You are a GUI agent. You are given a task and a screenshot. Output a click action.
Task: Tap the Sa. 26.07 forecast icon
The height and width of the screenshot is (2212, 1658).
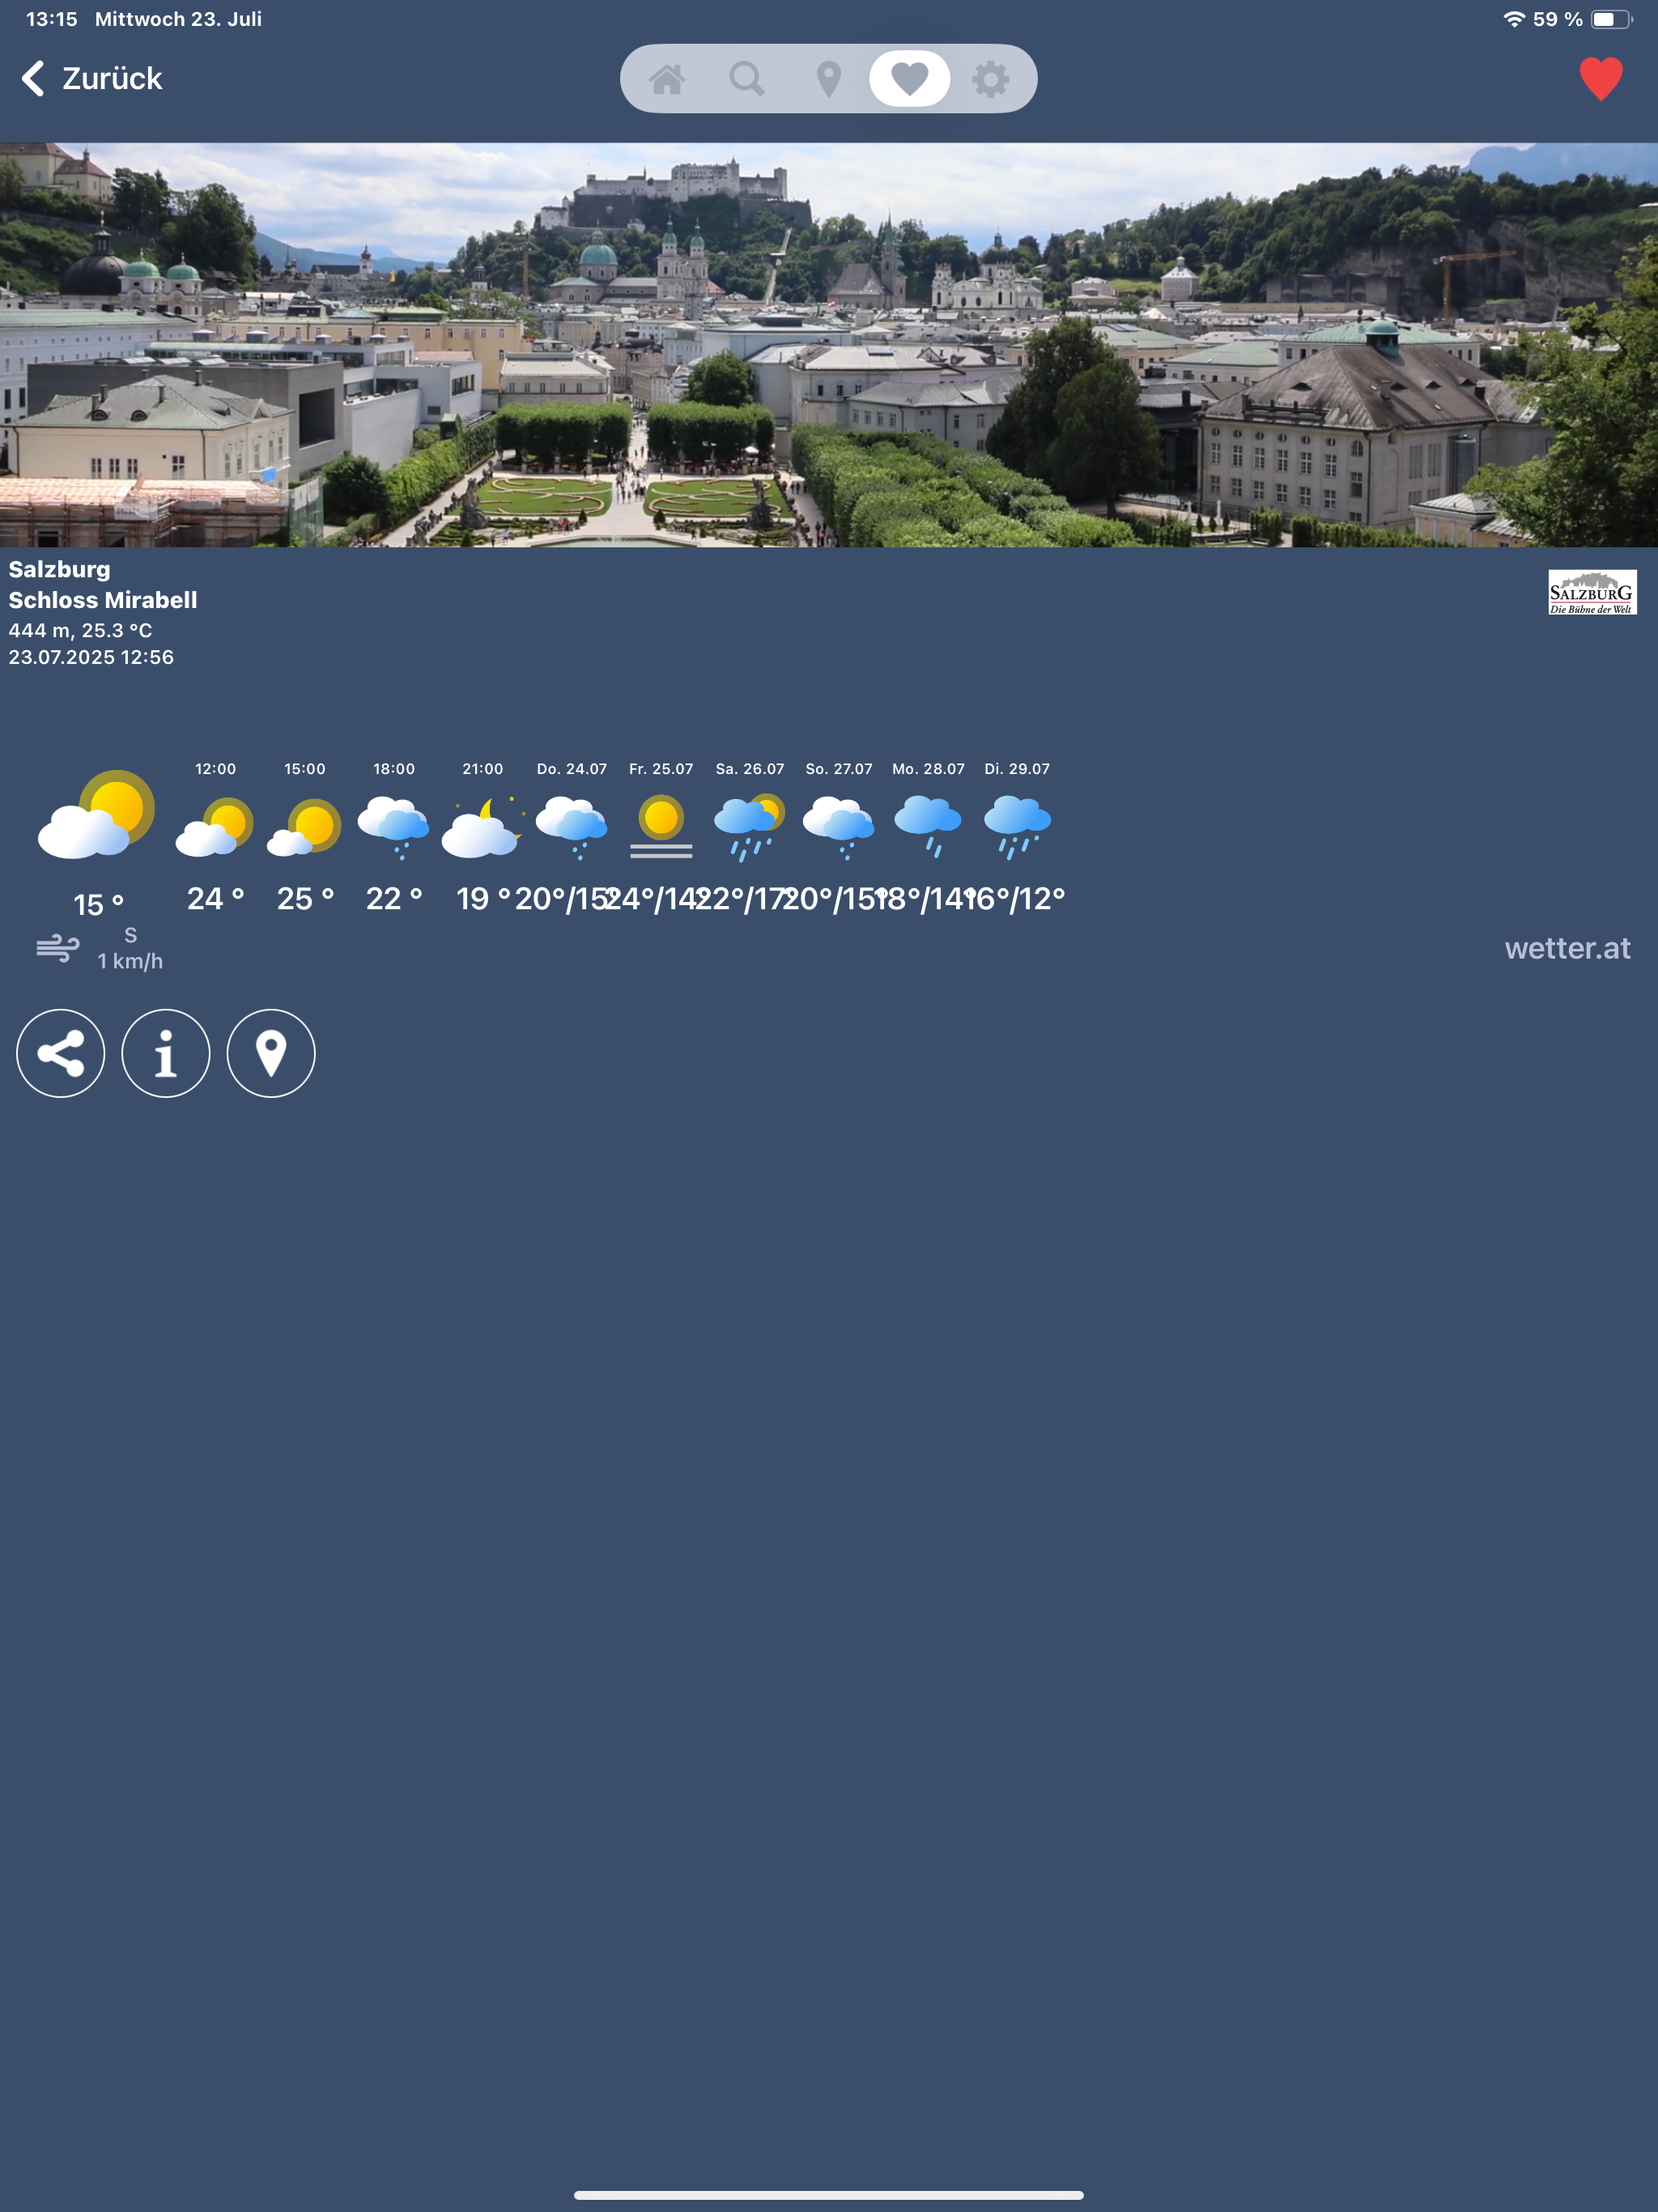tap(750, 826)
